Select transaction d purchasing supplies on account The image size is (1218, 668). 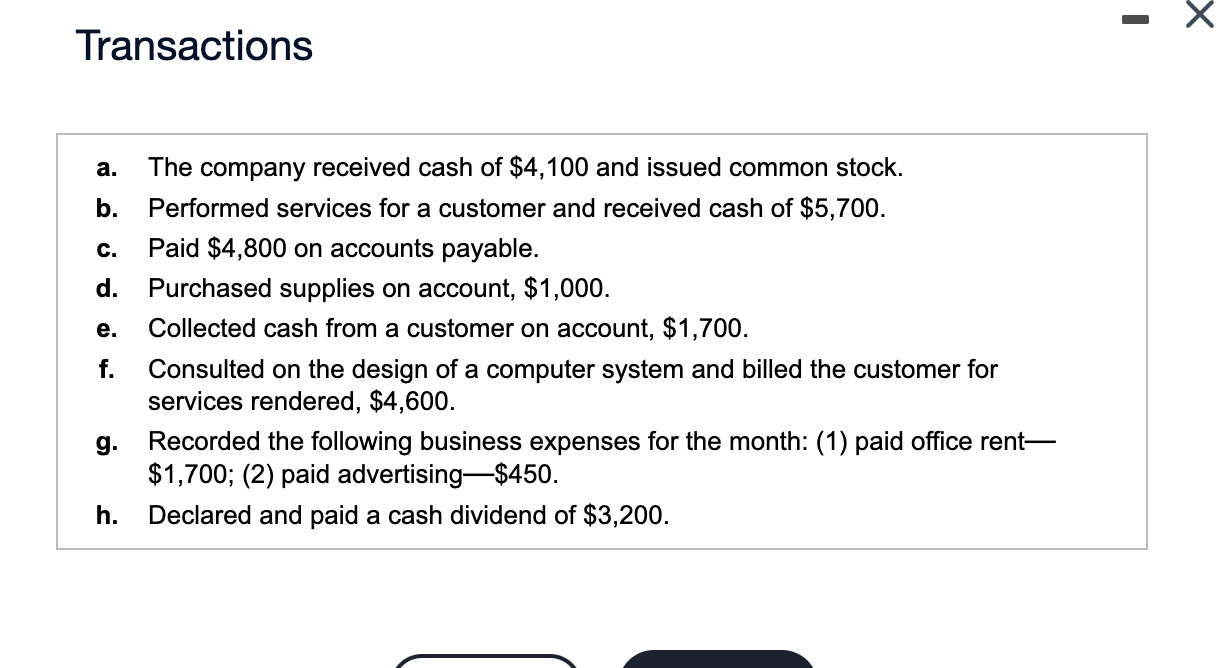tap(378, 288)
